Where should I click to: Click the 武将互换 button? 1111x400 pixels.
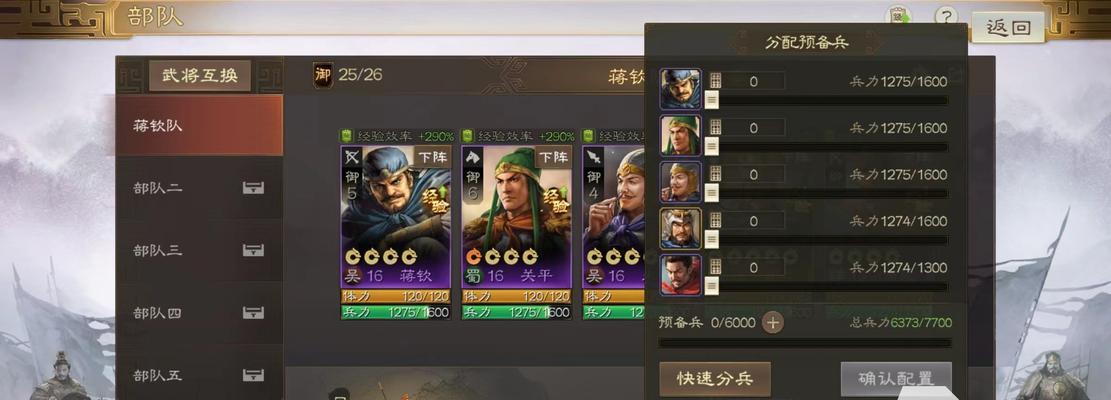200,76
